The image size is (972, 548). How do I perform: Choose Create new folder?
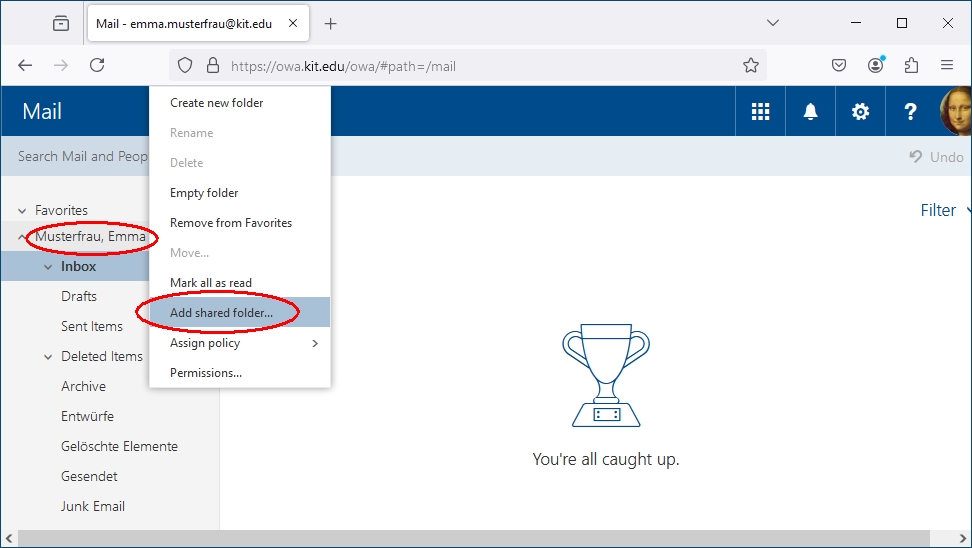[239, 103]
